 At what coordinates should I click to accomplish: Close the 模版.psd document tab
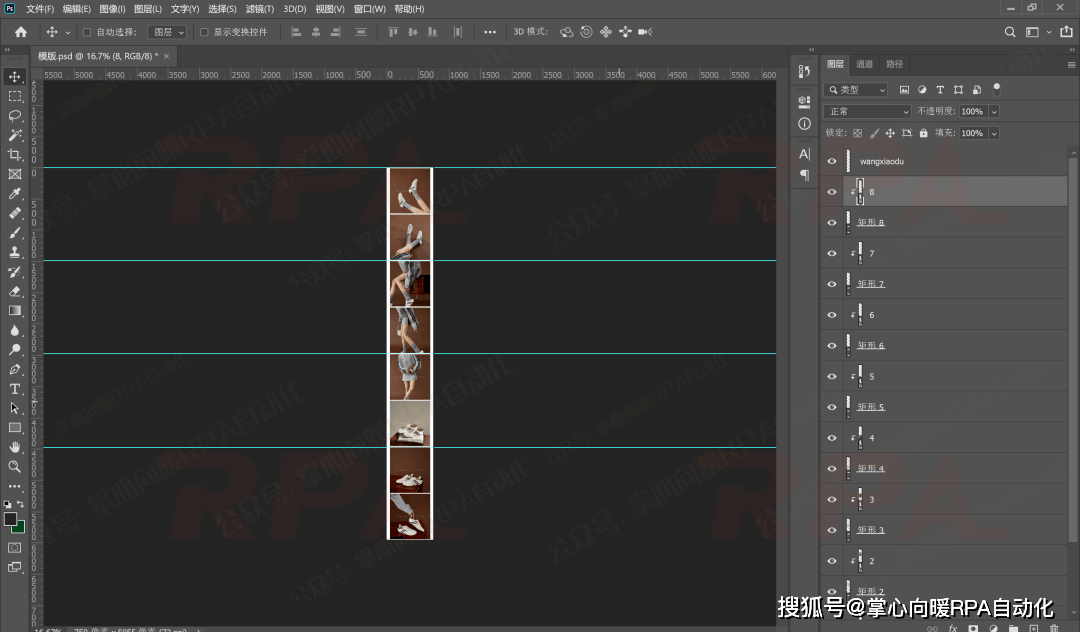click(x=166, y=56)
